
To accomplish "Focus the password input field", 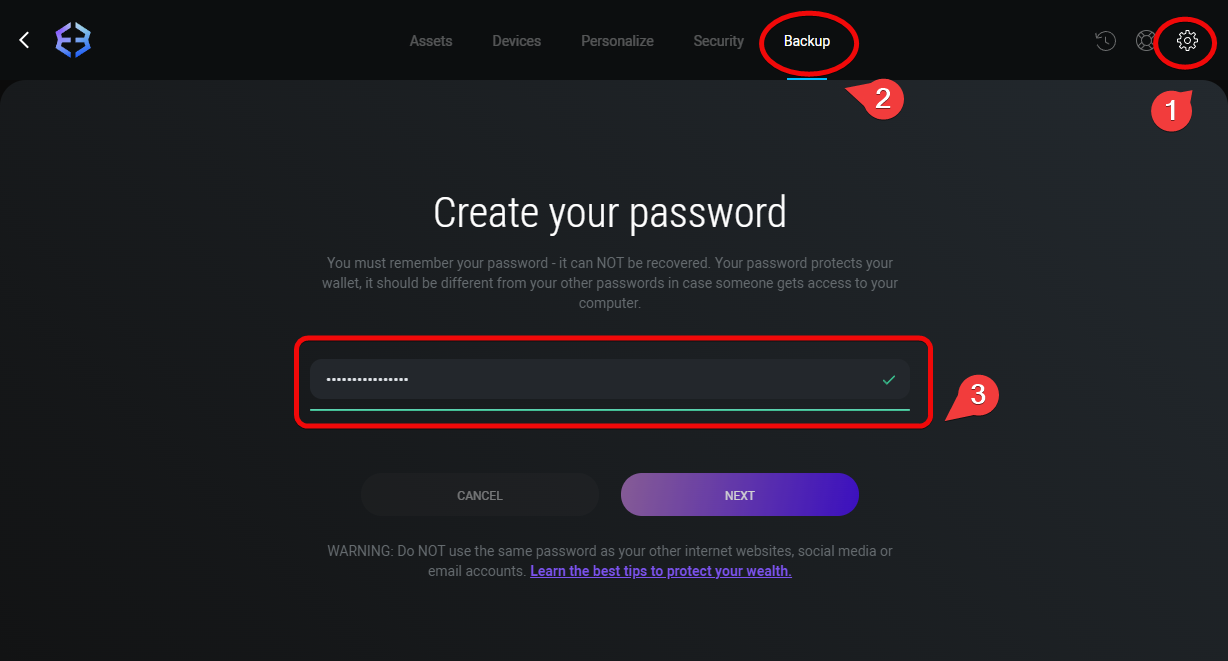I will [x=610, y=380].
